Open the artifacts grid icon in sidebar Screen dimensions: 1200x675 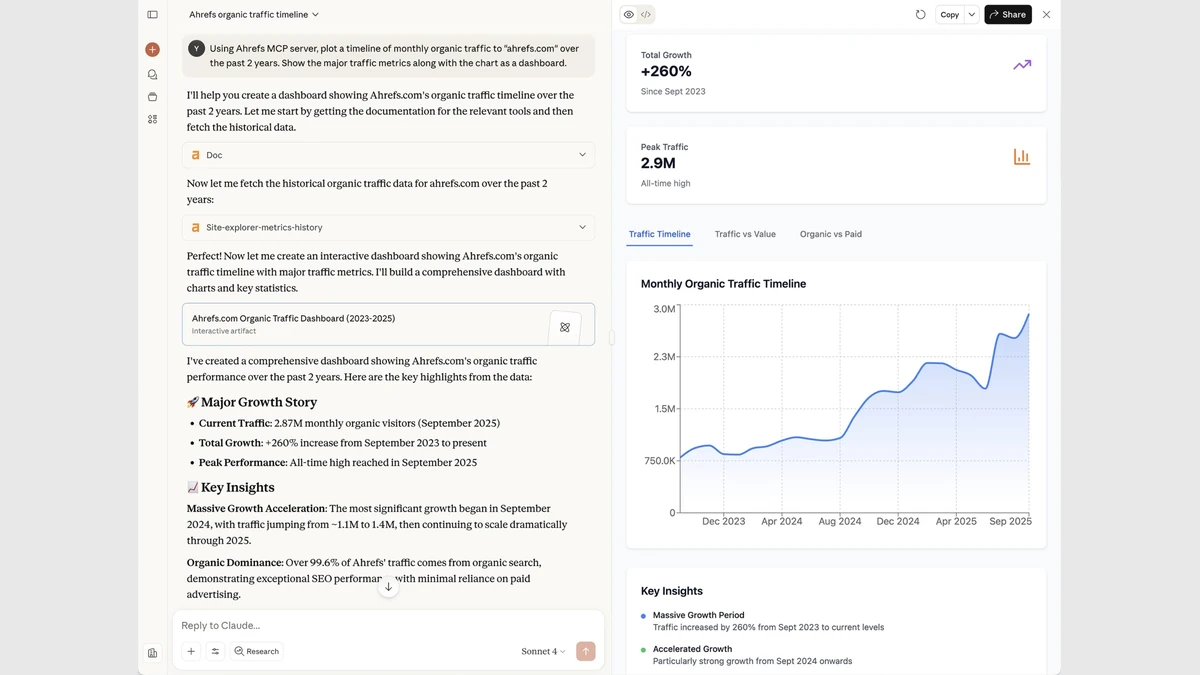click(x=152, y=119)
